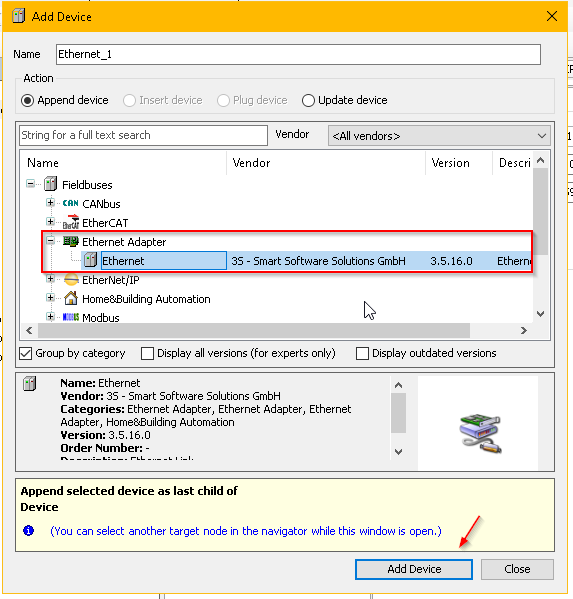573x599 pixels.
Task: Expand the EtherNet/IP node
Action: pos(50,279)
